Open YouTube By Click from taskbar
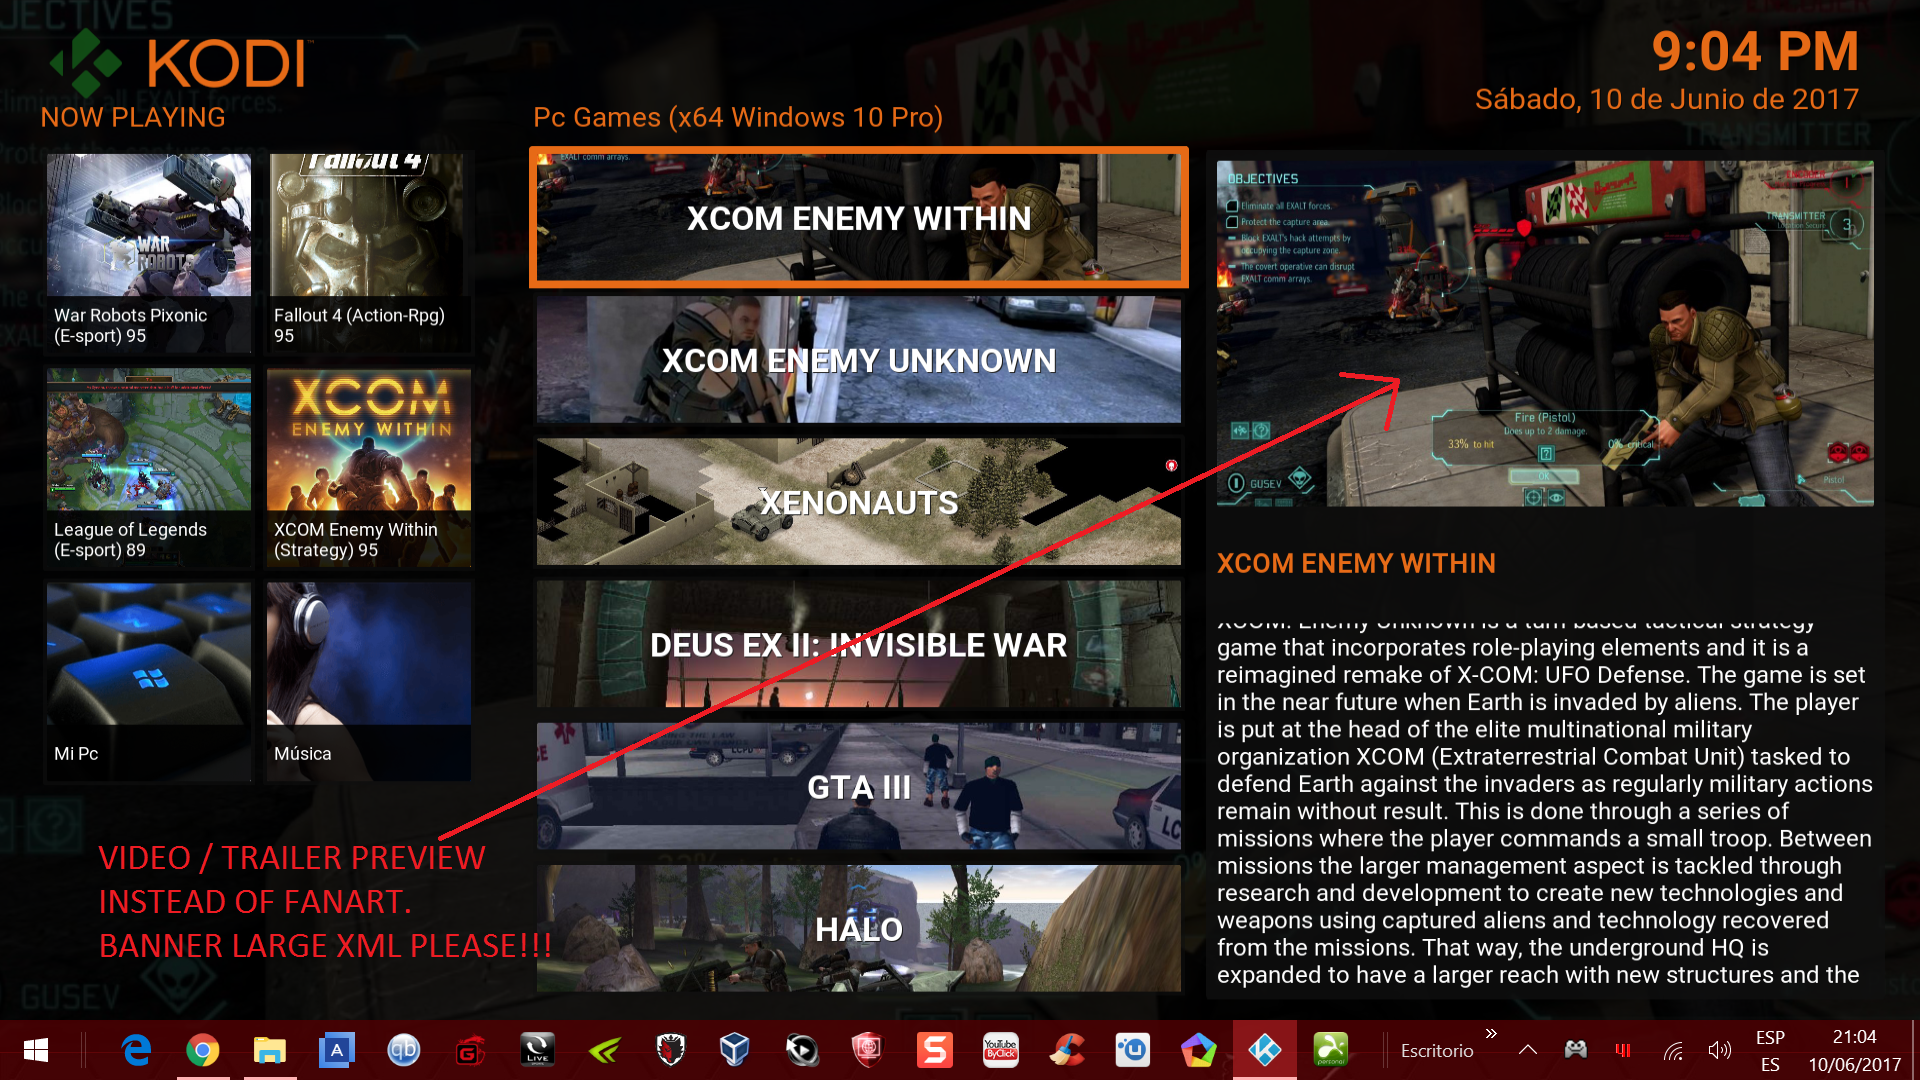Image resolution: width=1920 pixels, height=1080 pixels. [1000, 1050]
